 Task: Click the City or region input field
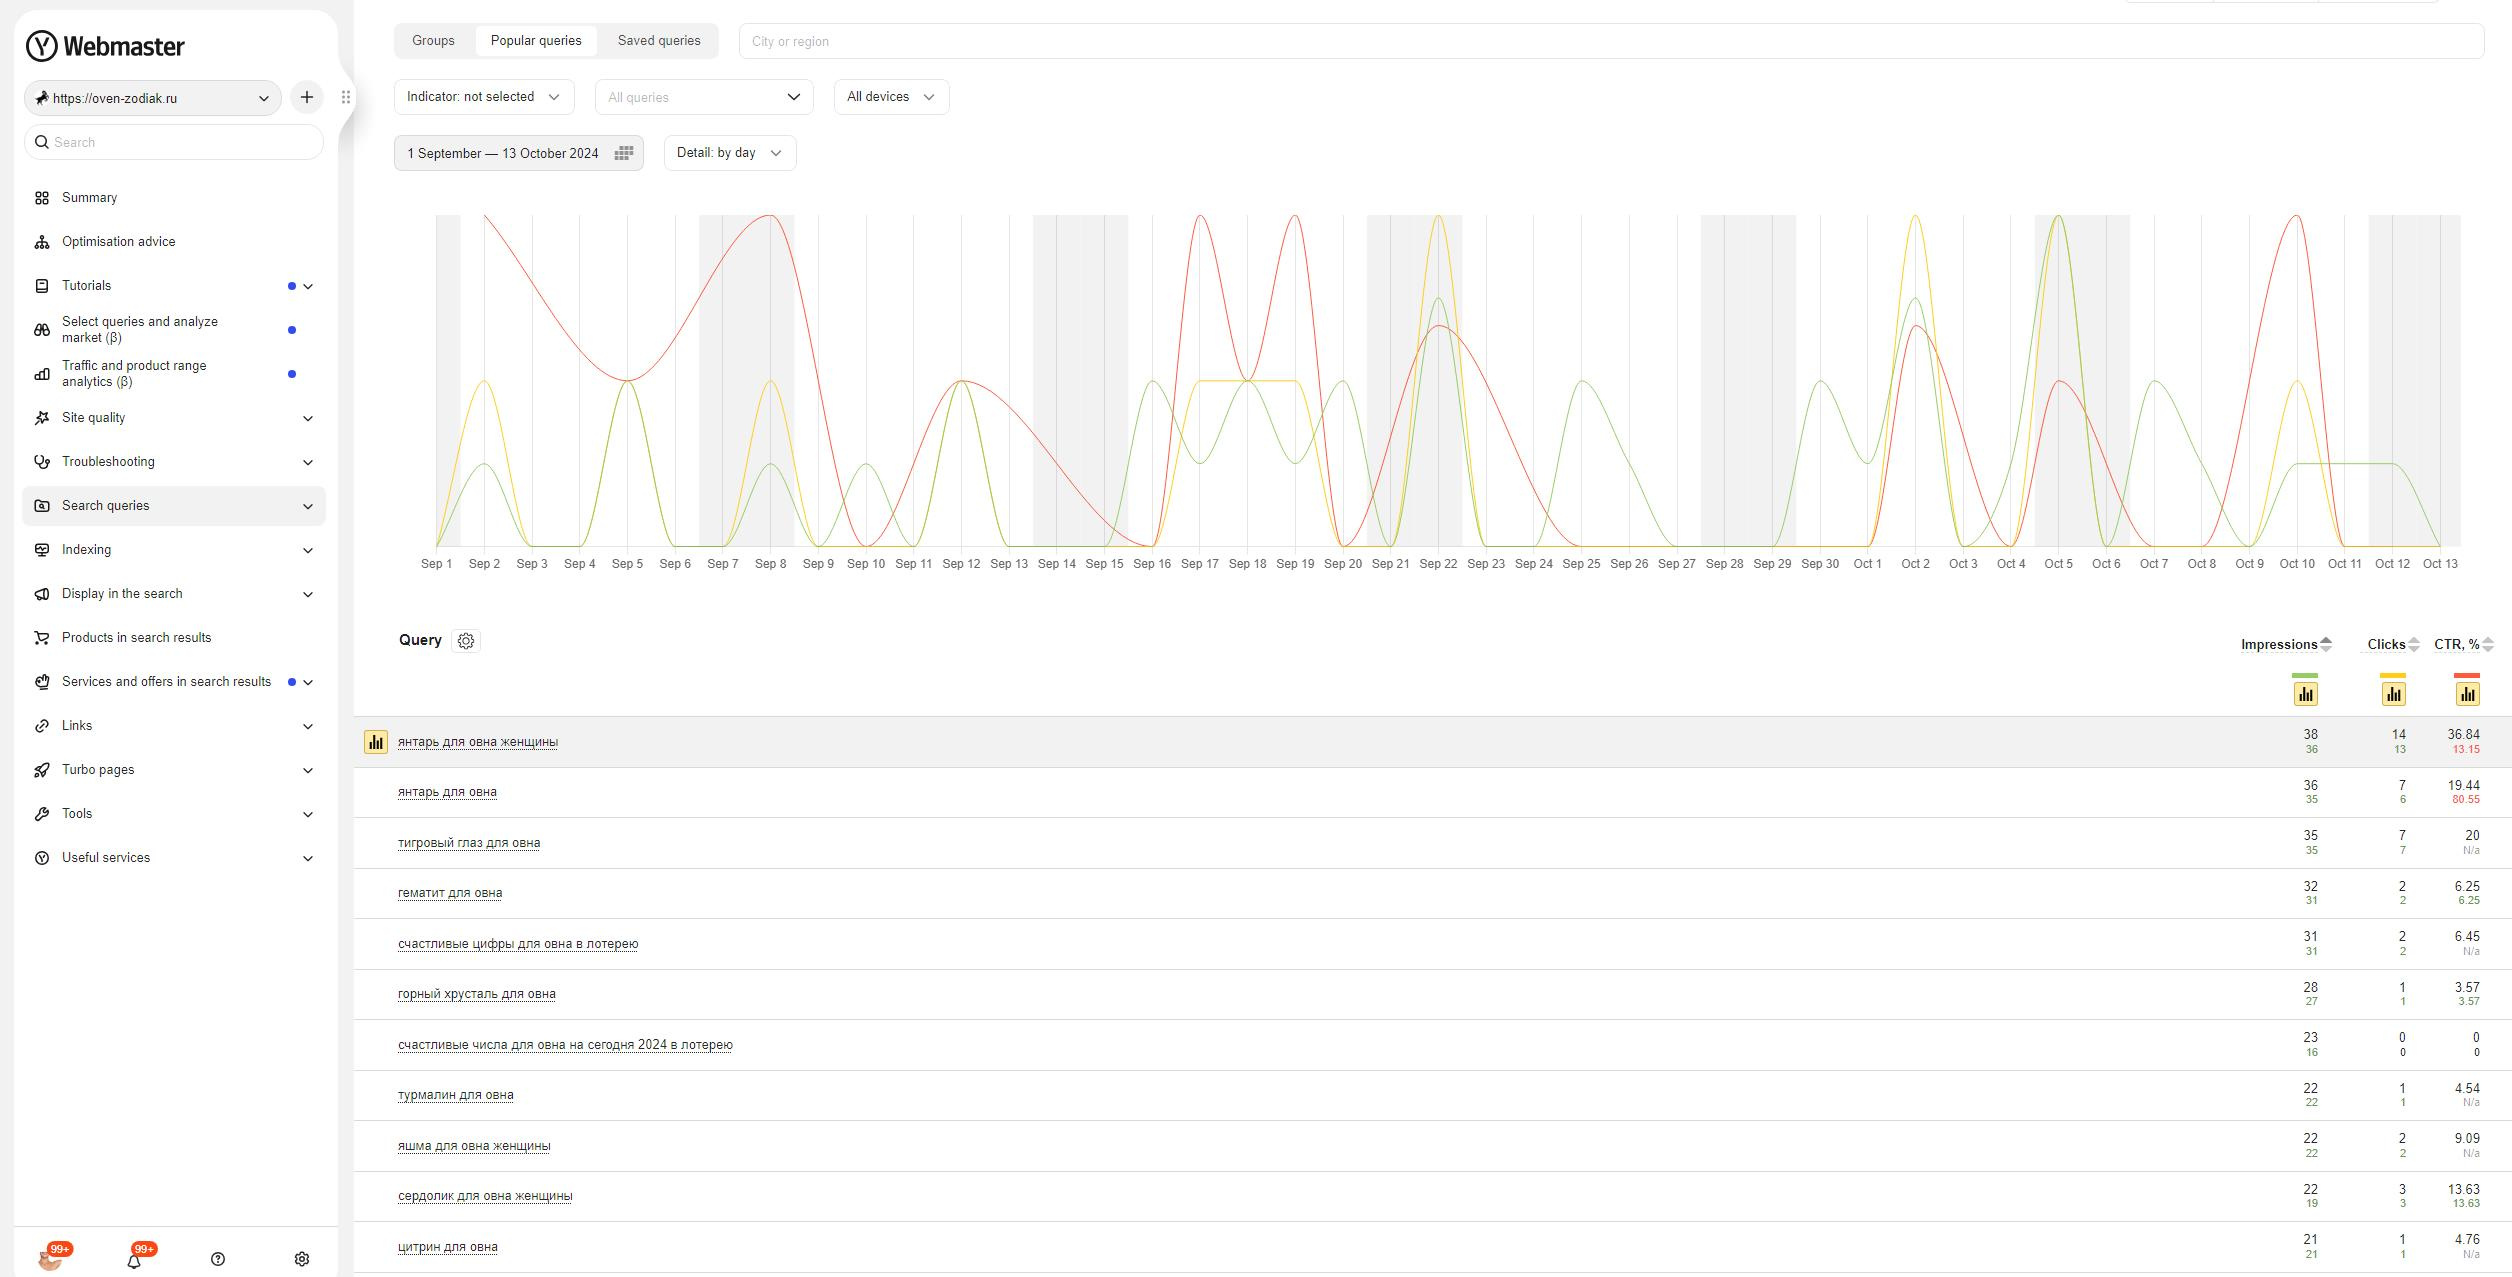[x=1610, y=41]
